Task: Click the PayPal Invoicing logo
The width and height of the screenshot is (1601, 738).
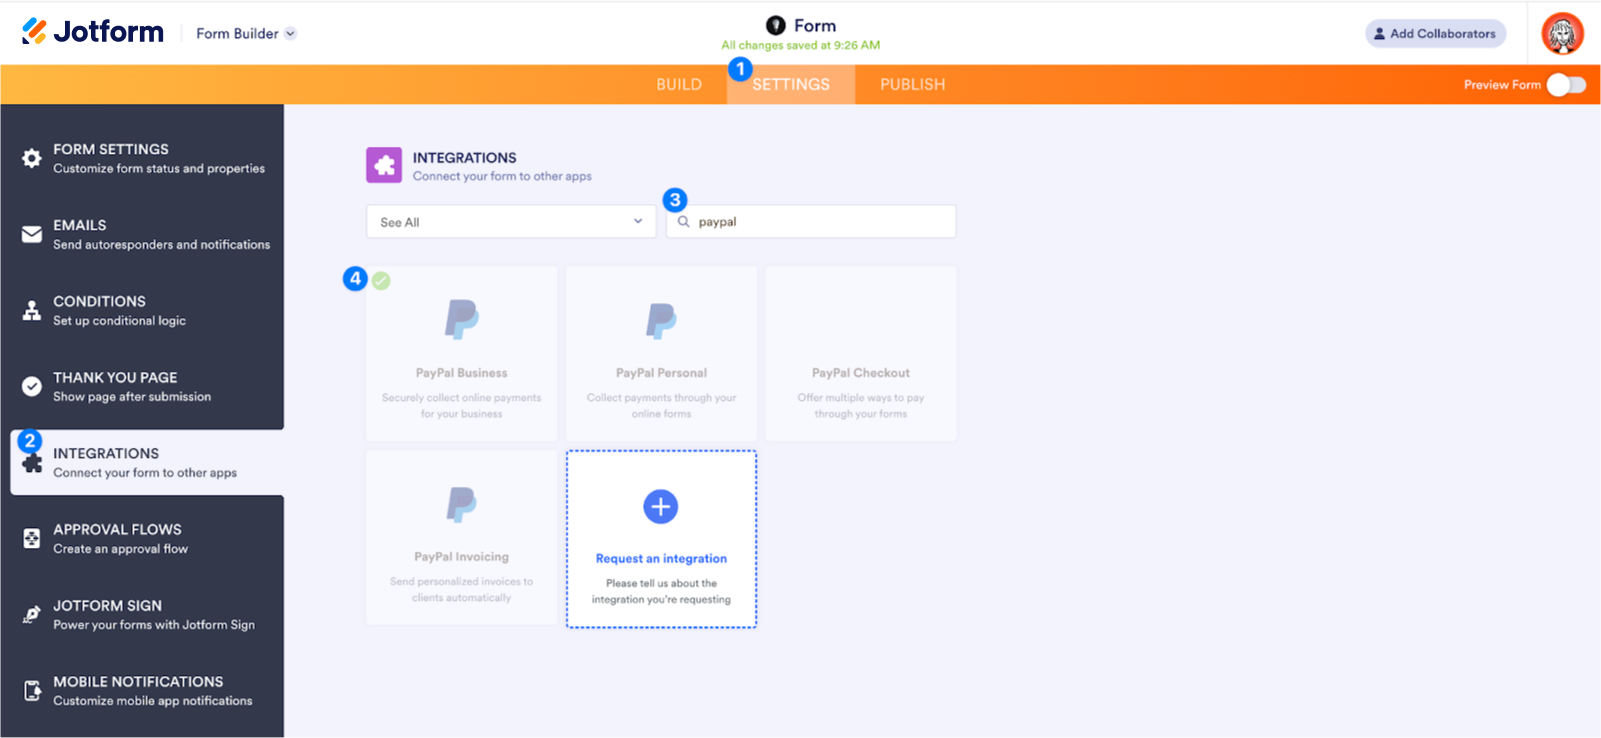Action: tap(461, 504)
